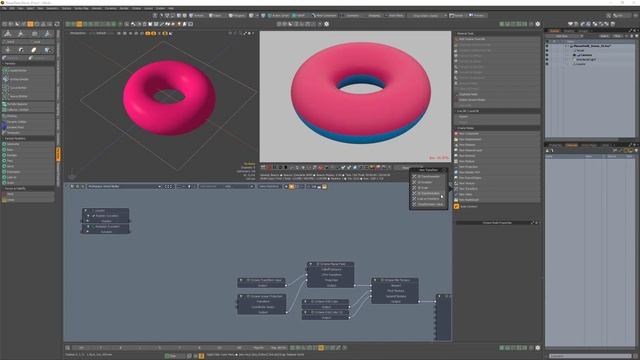Viewport: 640px width, 360px height.
Task: Click the orange icon in the bottom status bar
Action: click(201, 356)
